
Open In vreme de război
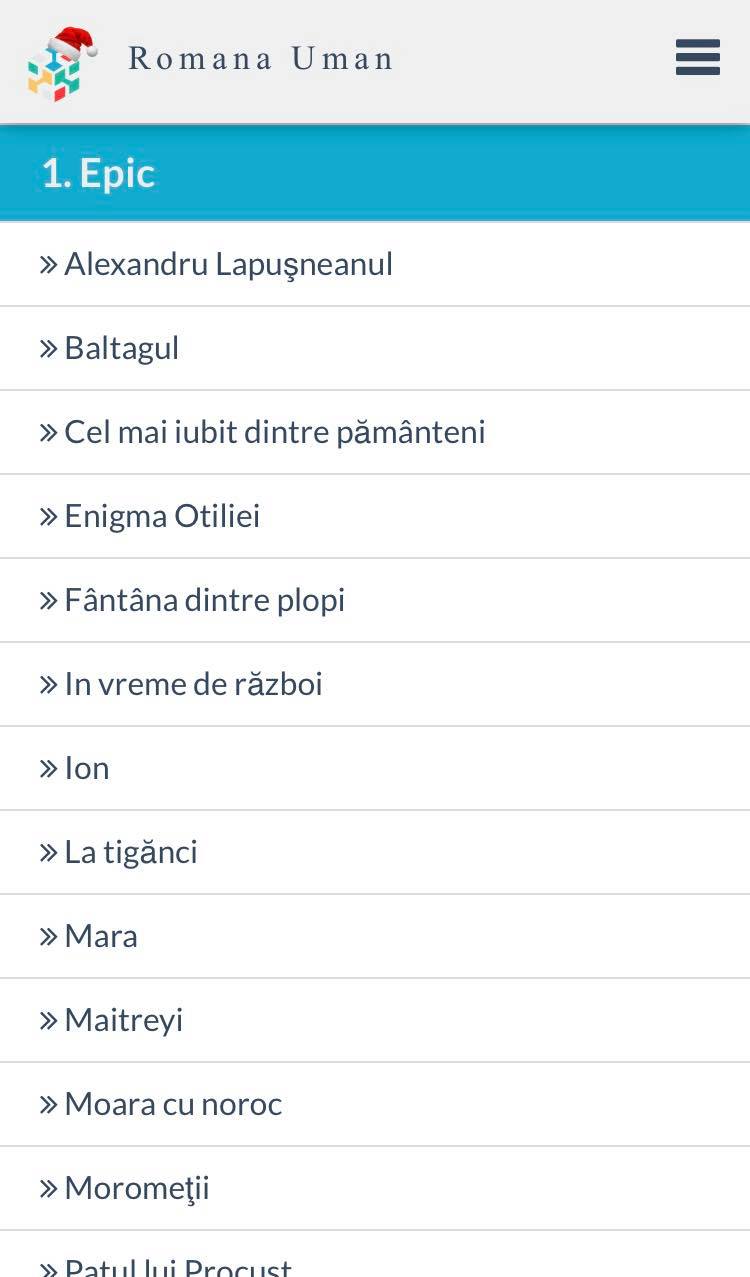click(193, 685)
